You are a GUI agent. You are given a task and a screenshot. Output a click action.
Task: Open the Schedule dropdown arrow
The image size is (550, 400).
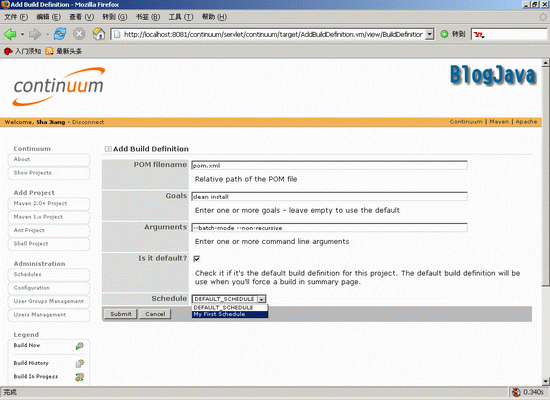point(261,299)
